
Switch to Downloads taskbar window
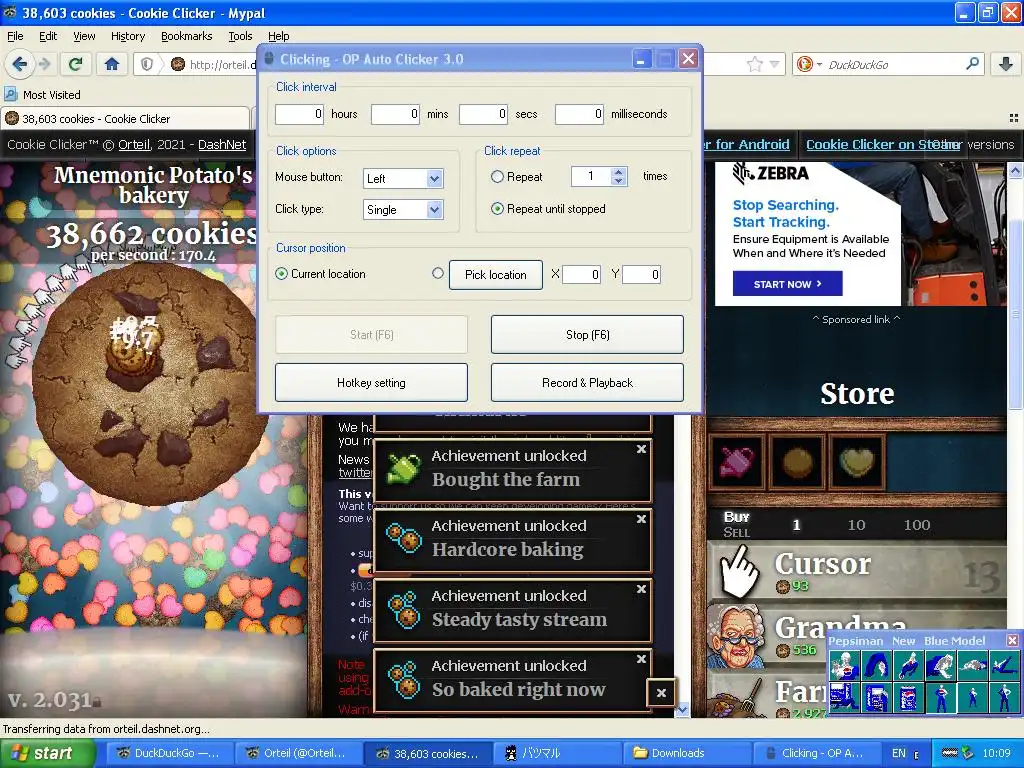coord(686,753)
